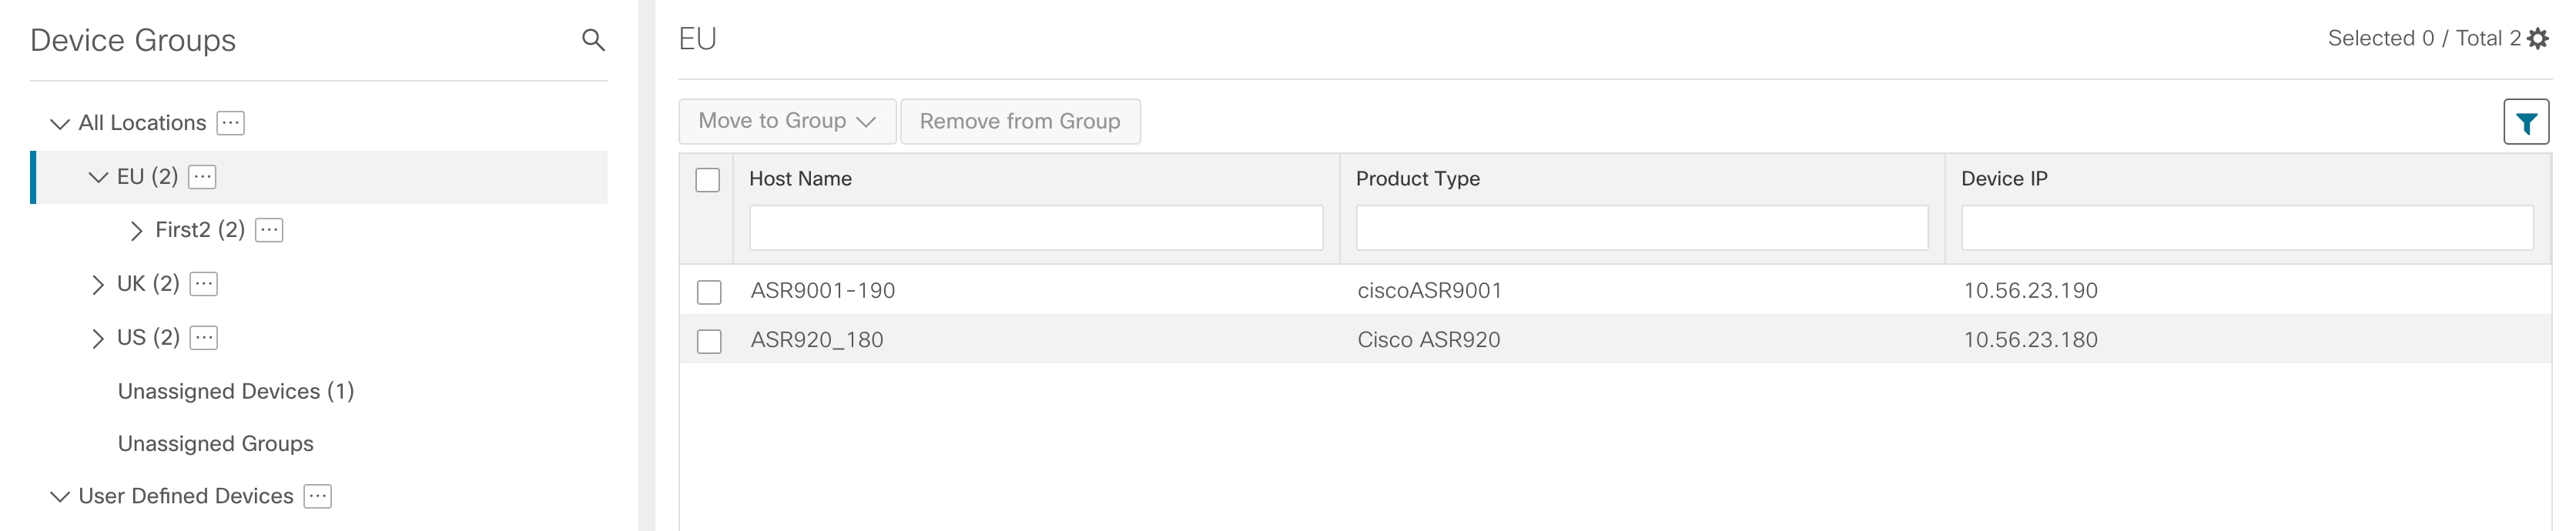Click the Host Name filter field
This screenshot has width=2576, height=531.
1035,228
